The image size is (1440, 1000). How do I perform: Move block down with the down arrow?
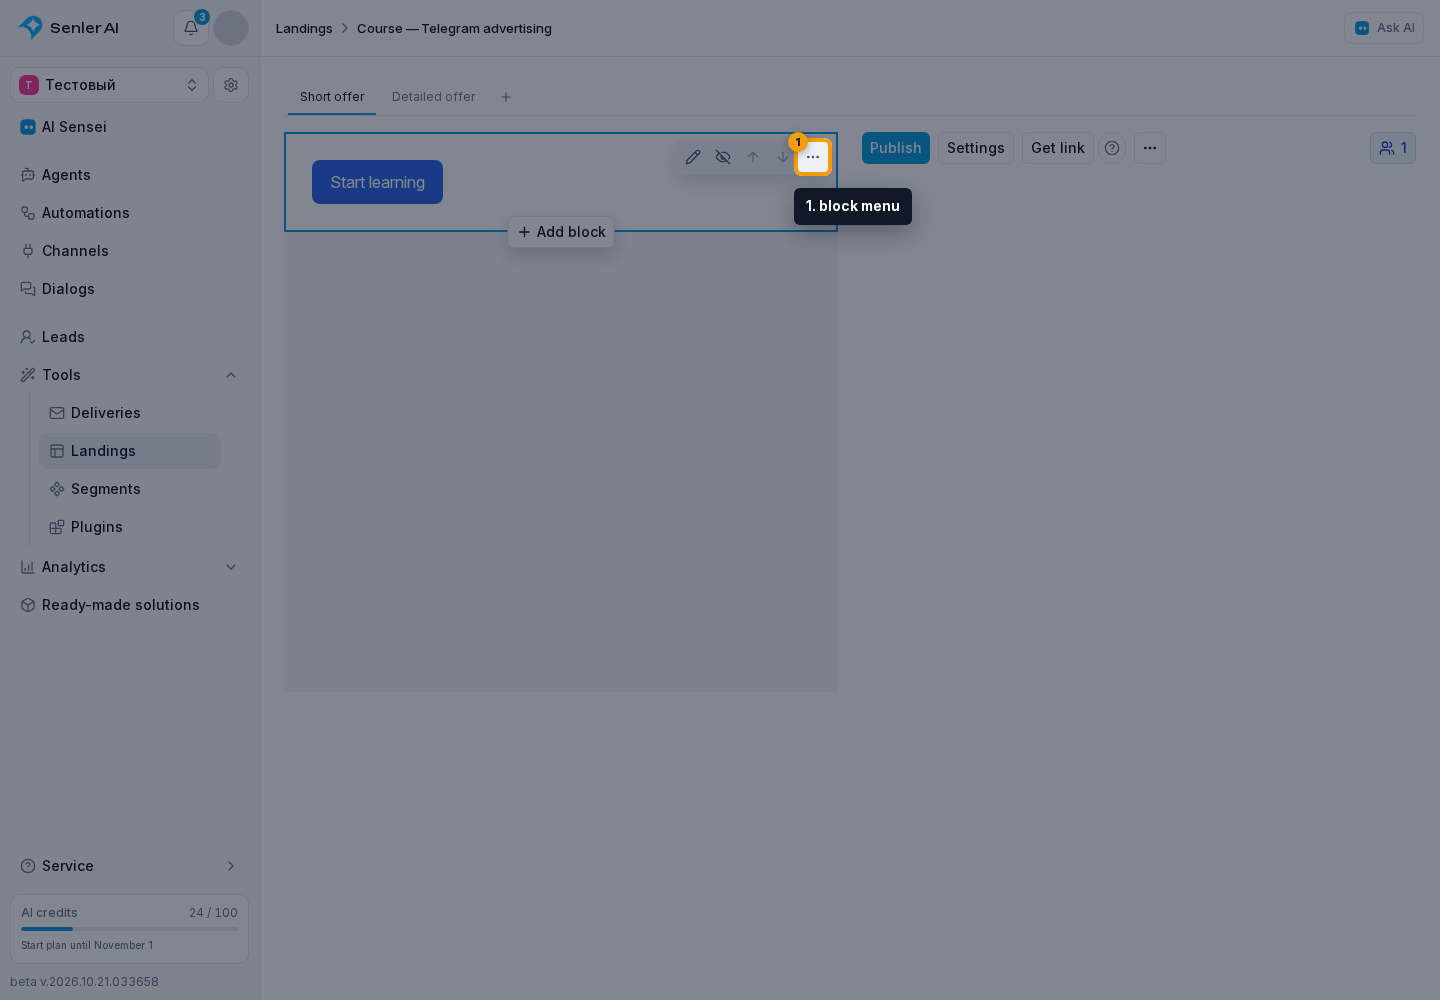[783, 157]
